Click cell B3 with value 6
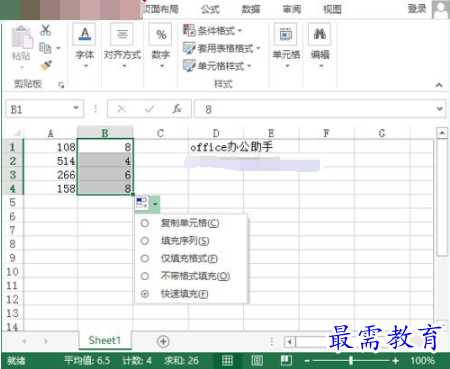Image resolution: width=450 pixels, height=369 pixels. pos(105,175)
